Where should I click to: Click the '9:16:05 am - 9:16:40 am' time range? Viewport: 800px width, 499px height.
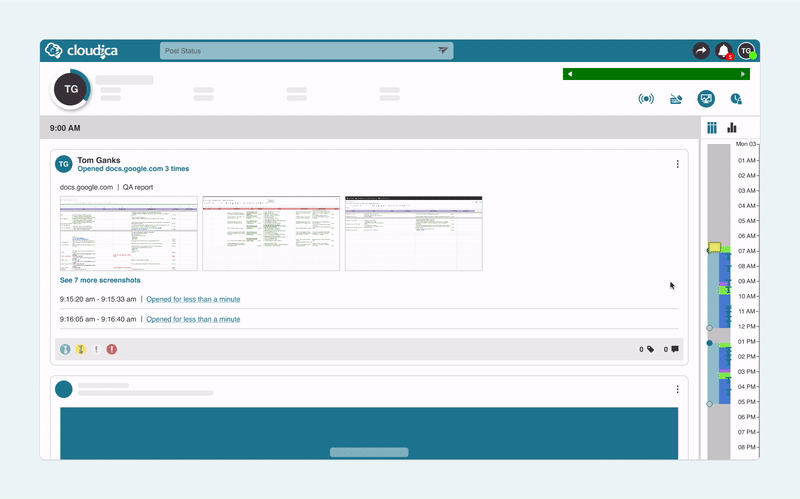(x=98, y=319)
